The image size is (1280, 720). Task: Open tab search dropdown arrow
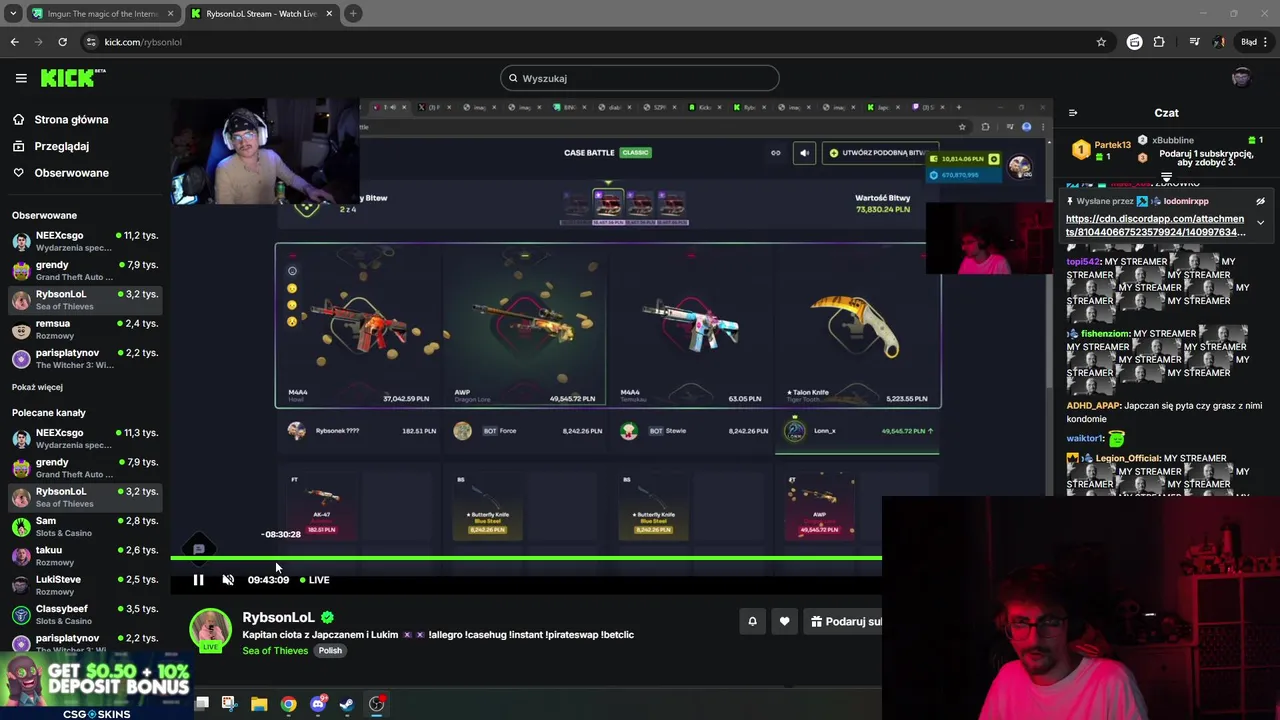[x=13, y=14]
